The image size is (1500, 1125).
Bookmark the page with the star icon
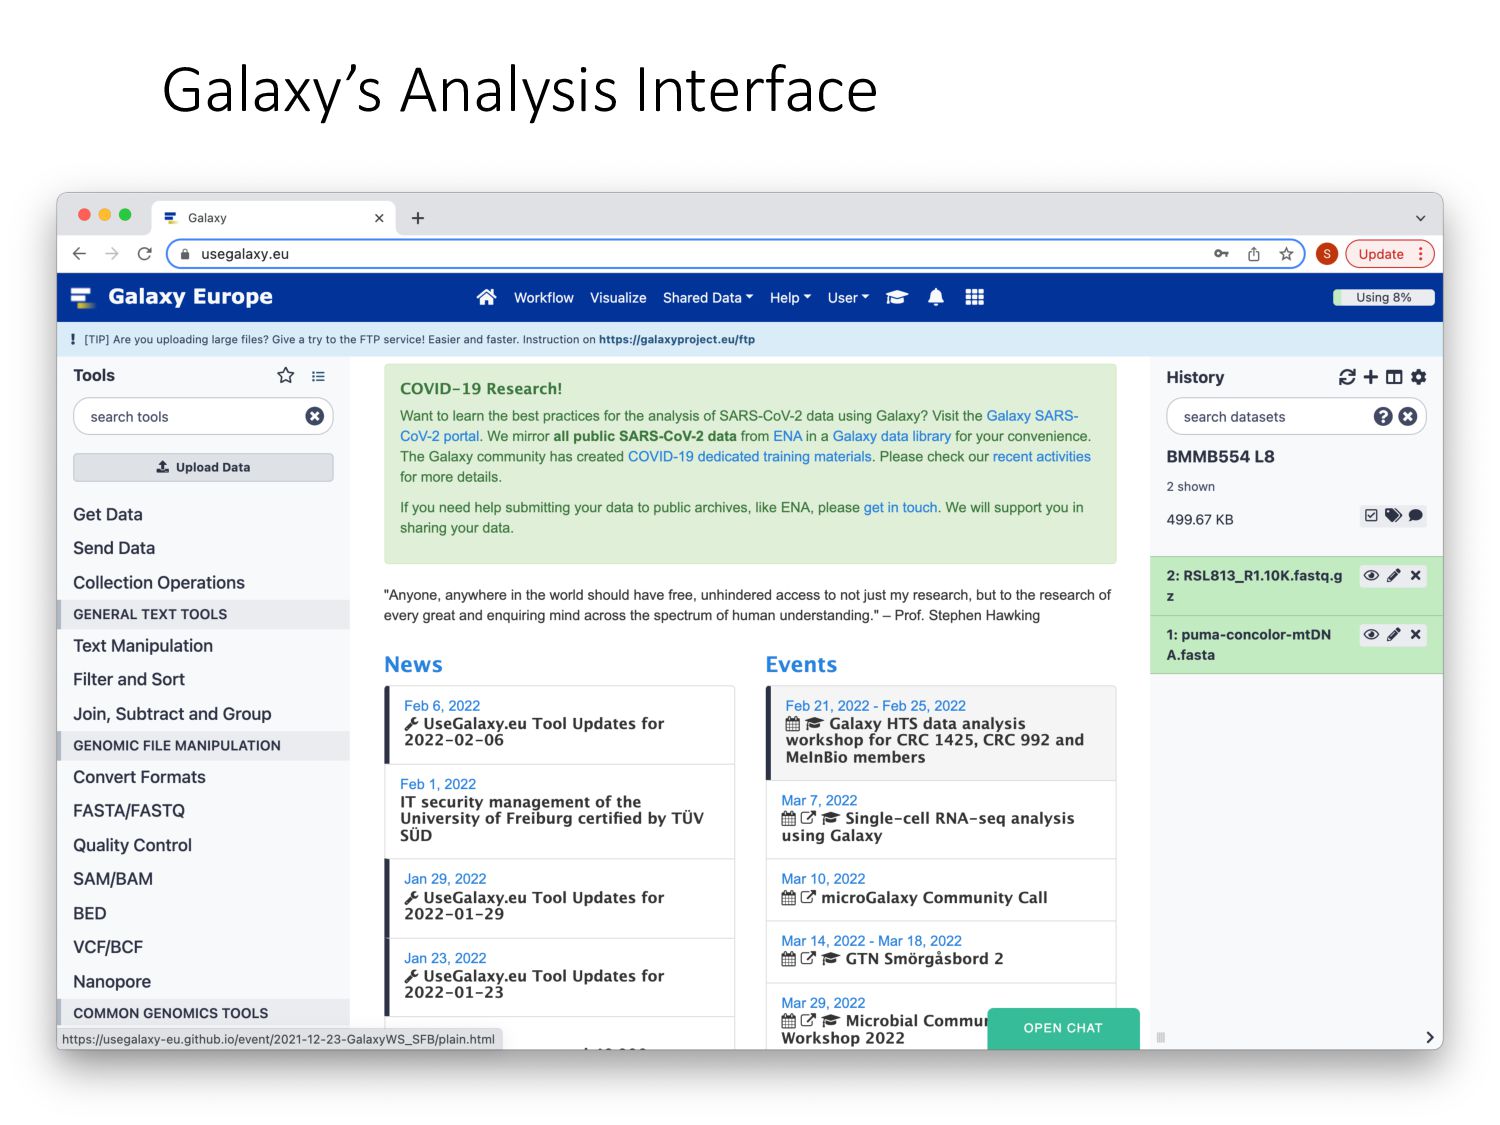(1286, 254)
